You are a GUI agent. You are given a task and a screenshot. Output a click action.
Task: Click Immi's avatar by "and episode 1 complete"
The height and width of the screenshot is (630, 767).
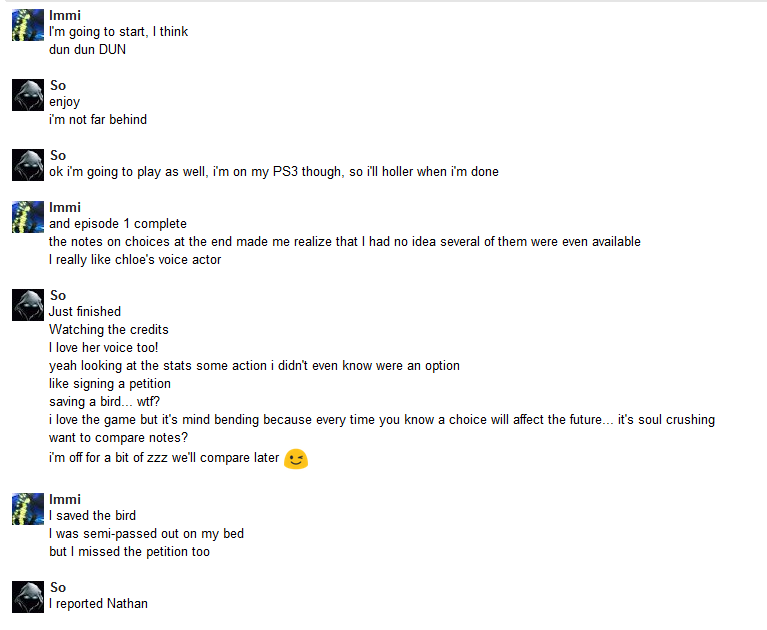pyautogui.click(x=28, y=217)
